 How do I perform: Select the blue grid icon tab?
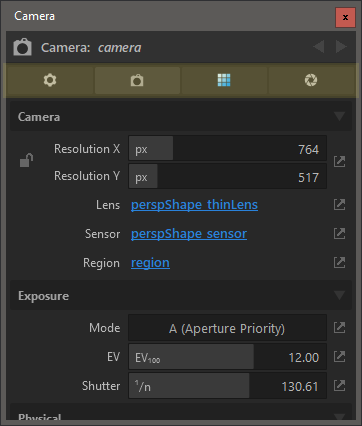pyautogui.click(x=224, y=80)
